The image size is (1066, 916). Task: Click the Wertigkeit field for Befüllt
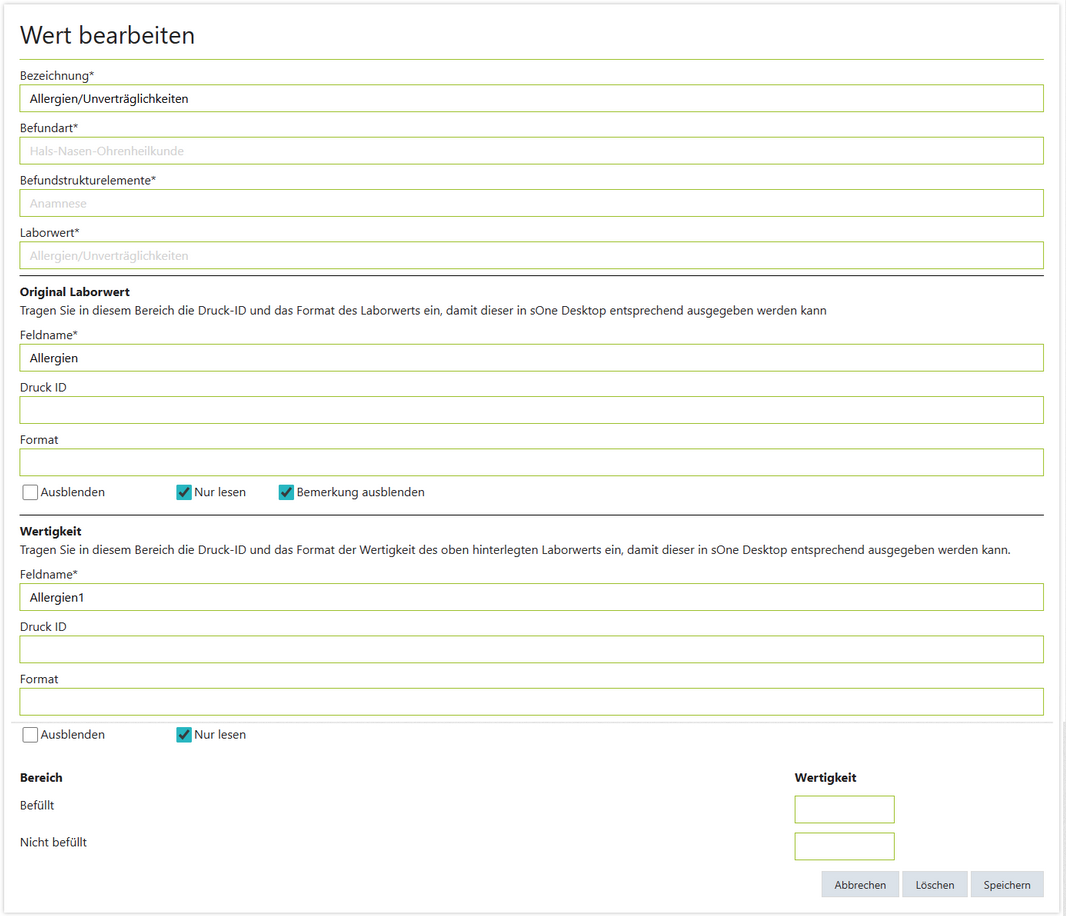(844, 809)
